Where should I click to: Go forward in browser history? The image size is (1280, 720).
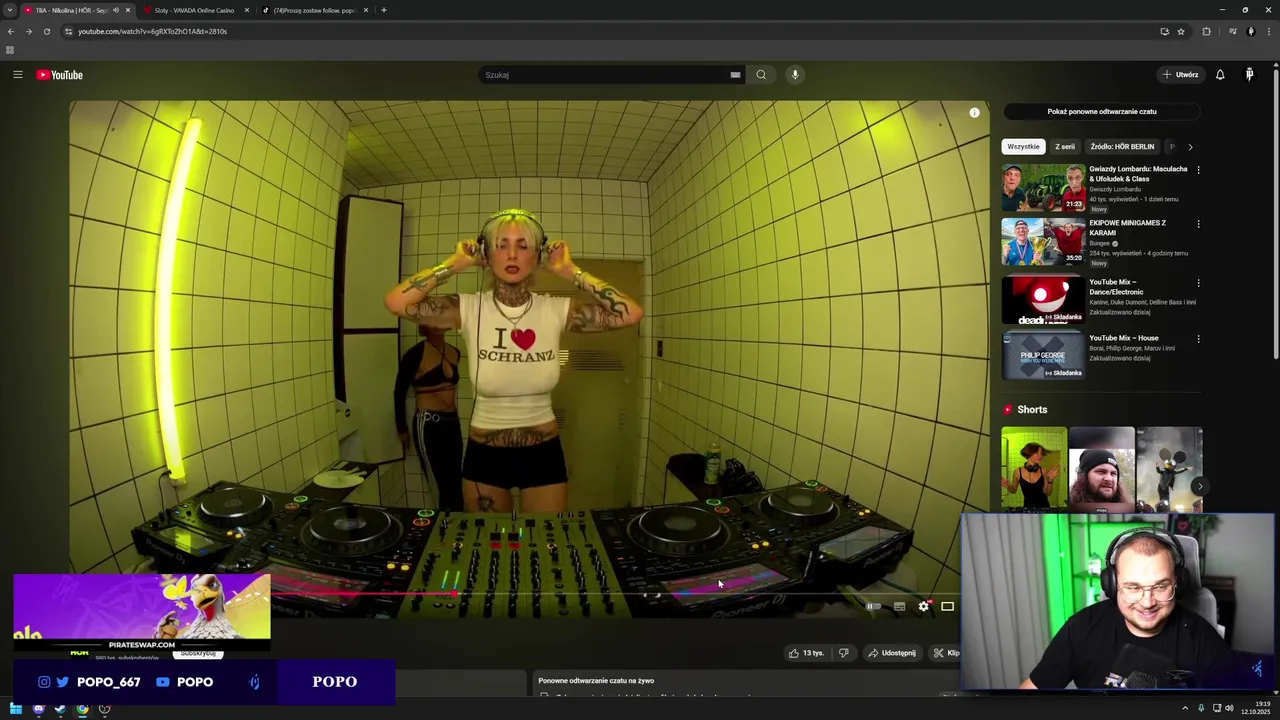click(x=28, y=31)
